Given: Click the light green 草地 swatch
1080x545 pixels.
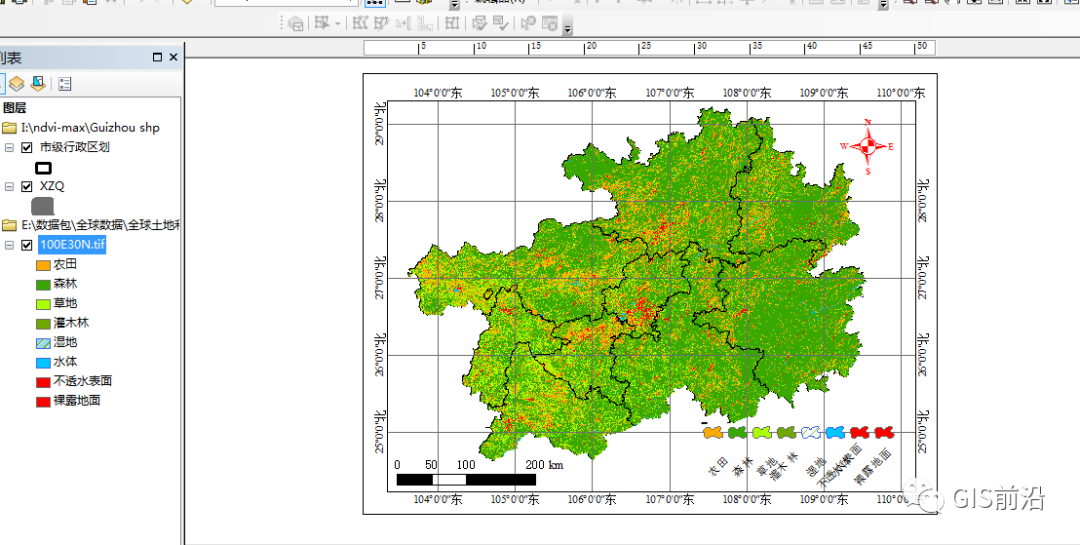Looking at the screenshot, I should 43,303.
